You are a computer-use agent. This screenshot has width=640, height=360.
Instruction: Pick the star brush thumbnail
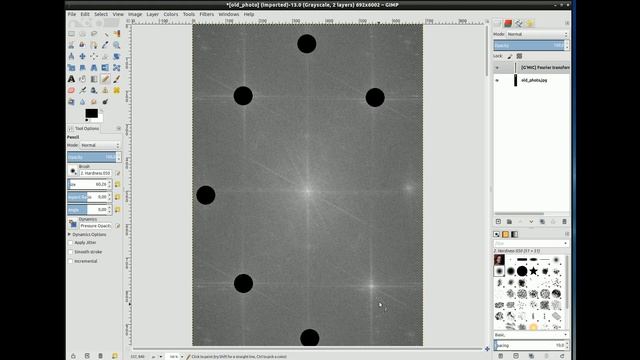point(533,271)
